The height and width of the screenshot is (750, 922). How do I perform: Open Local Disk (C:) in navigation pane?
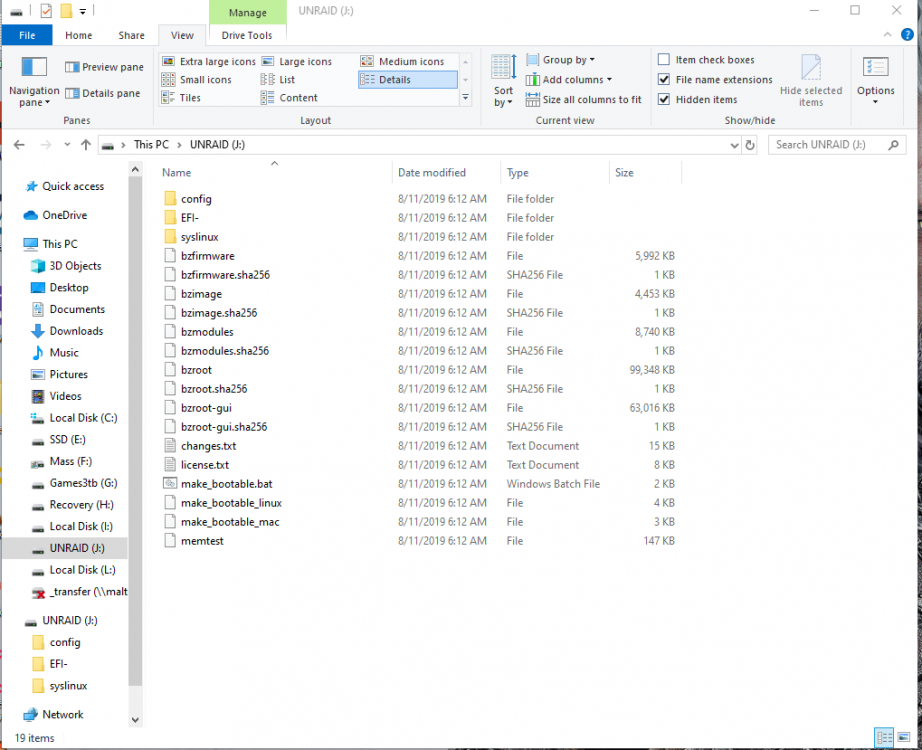(x=83, y=418)
